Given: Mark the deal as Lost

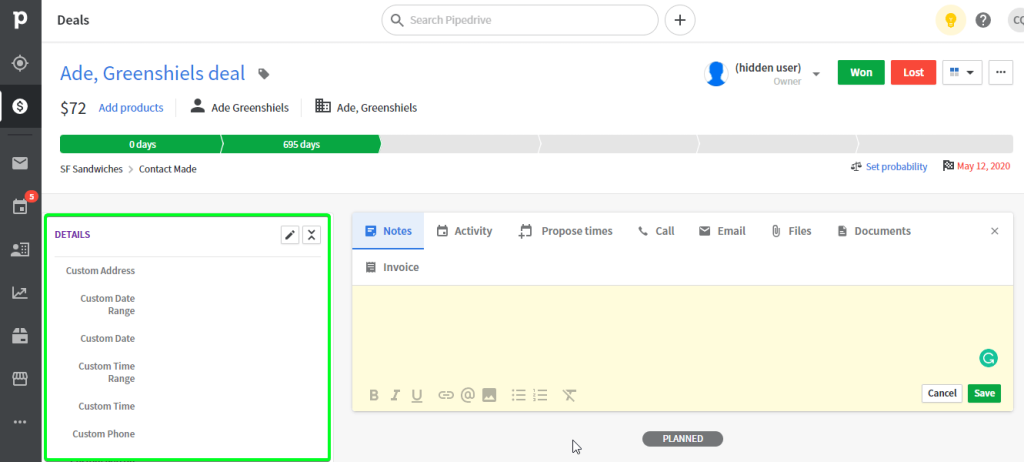Looking at the screenshot, I should coord(914,73).
